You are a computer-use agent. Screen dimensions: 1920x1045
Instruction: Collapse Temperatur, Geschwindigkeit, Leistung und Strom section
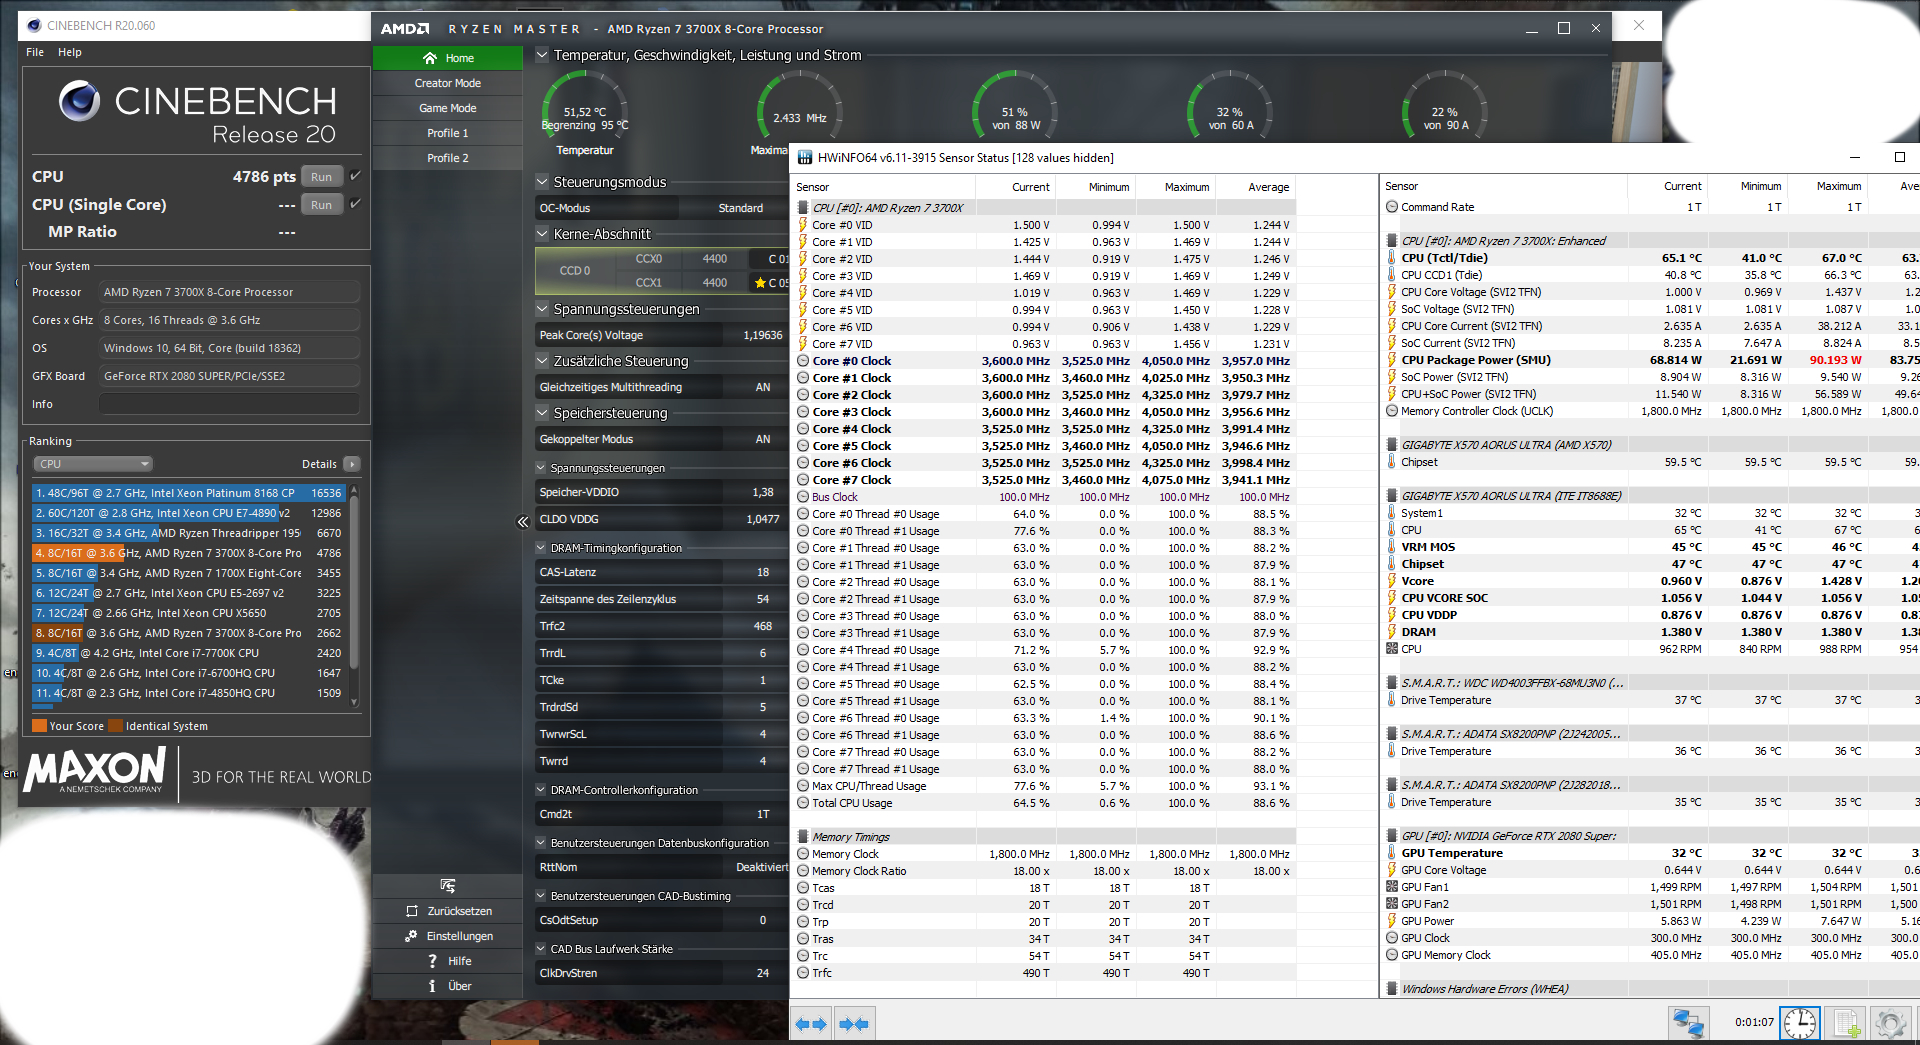[542, 55]
